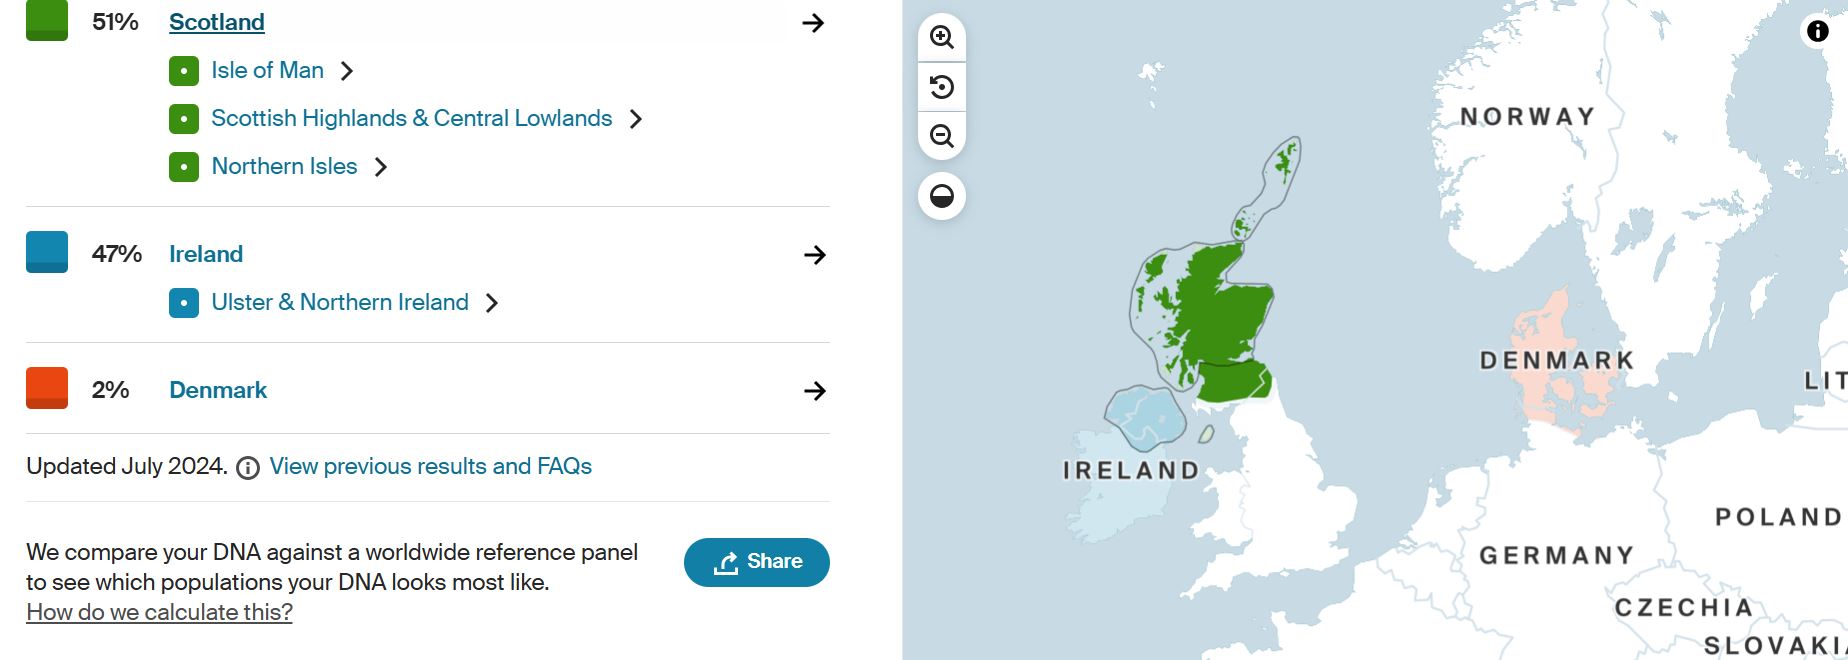Click the info icon beside Updated July 2024

(x=248, y=468)
